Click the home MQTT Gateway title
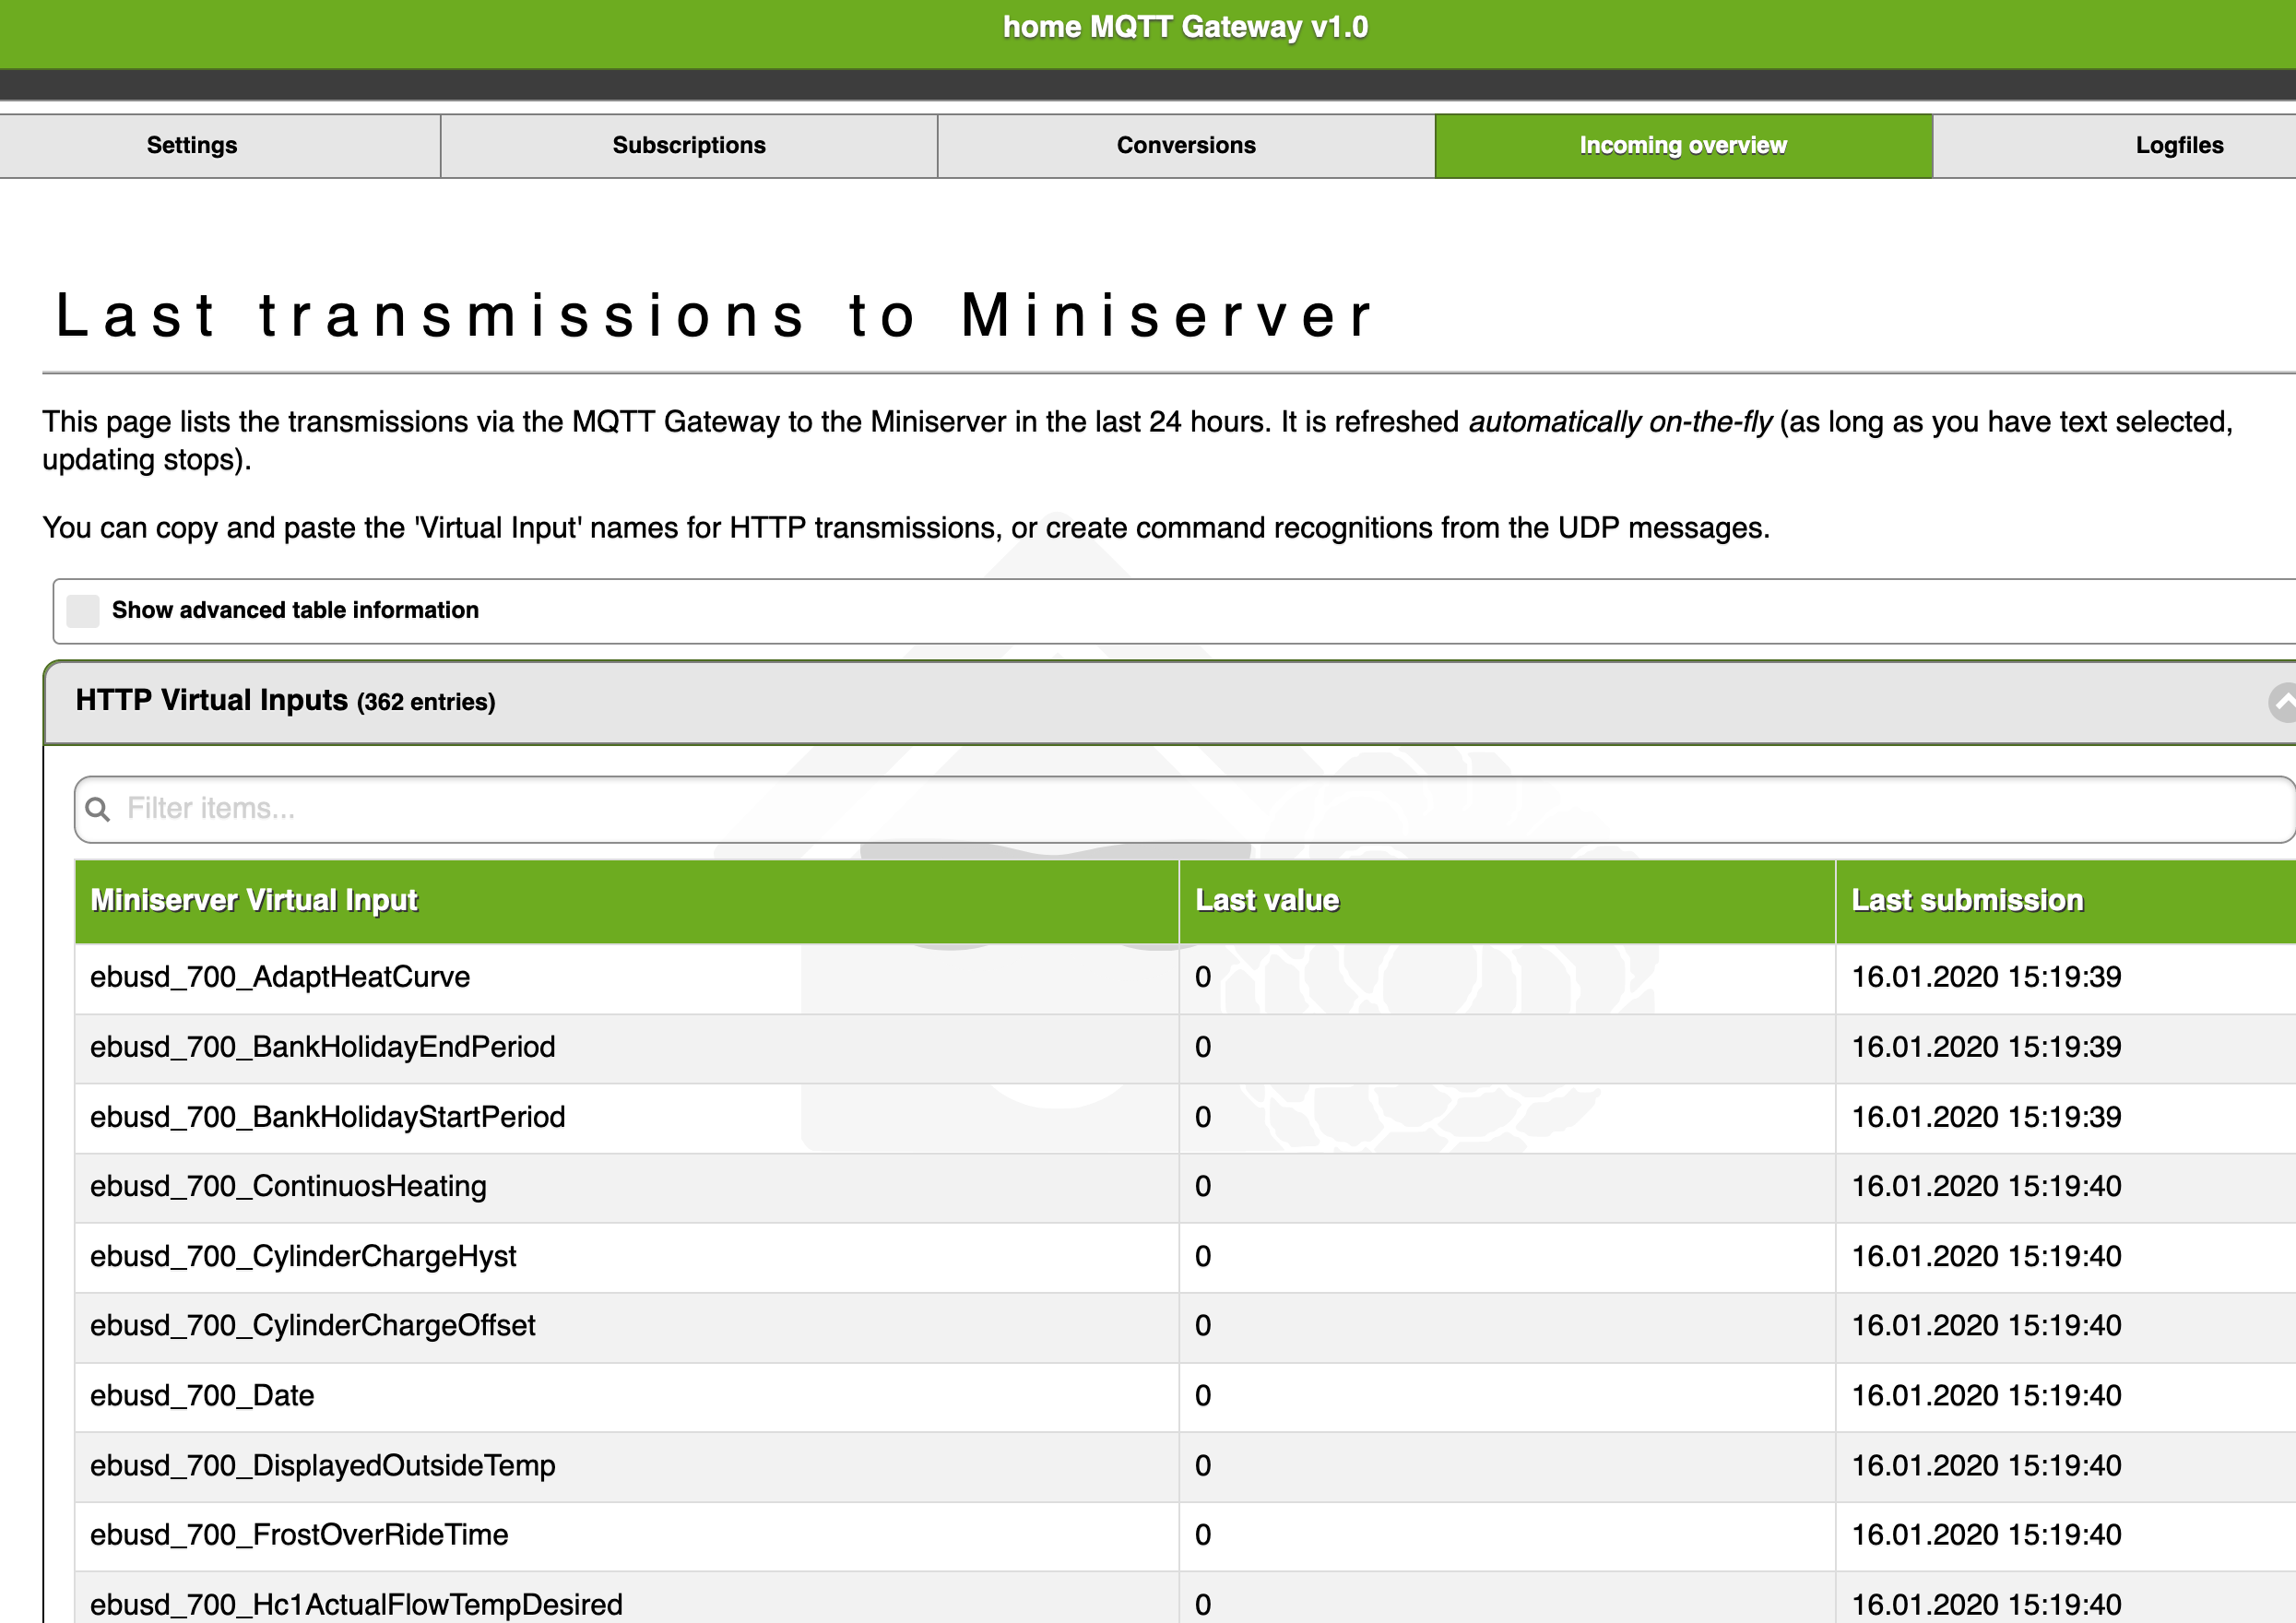The image size is (2296, 1623). [1185, 27]
